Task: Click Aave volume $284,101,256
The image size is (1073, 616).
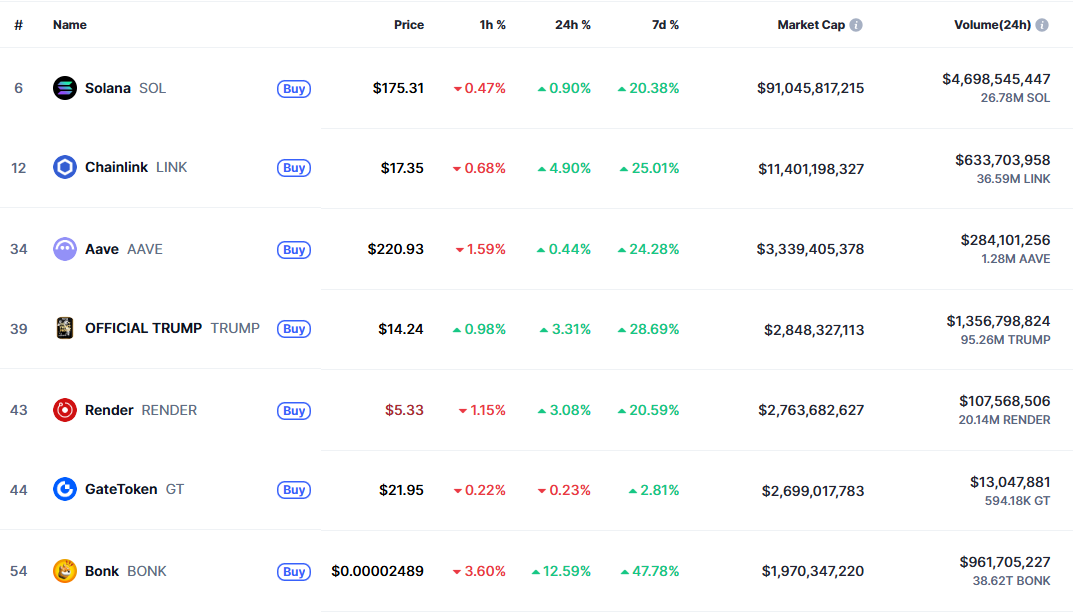Action: coord(1005,240)
